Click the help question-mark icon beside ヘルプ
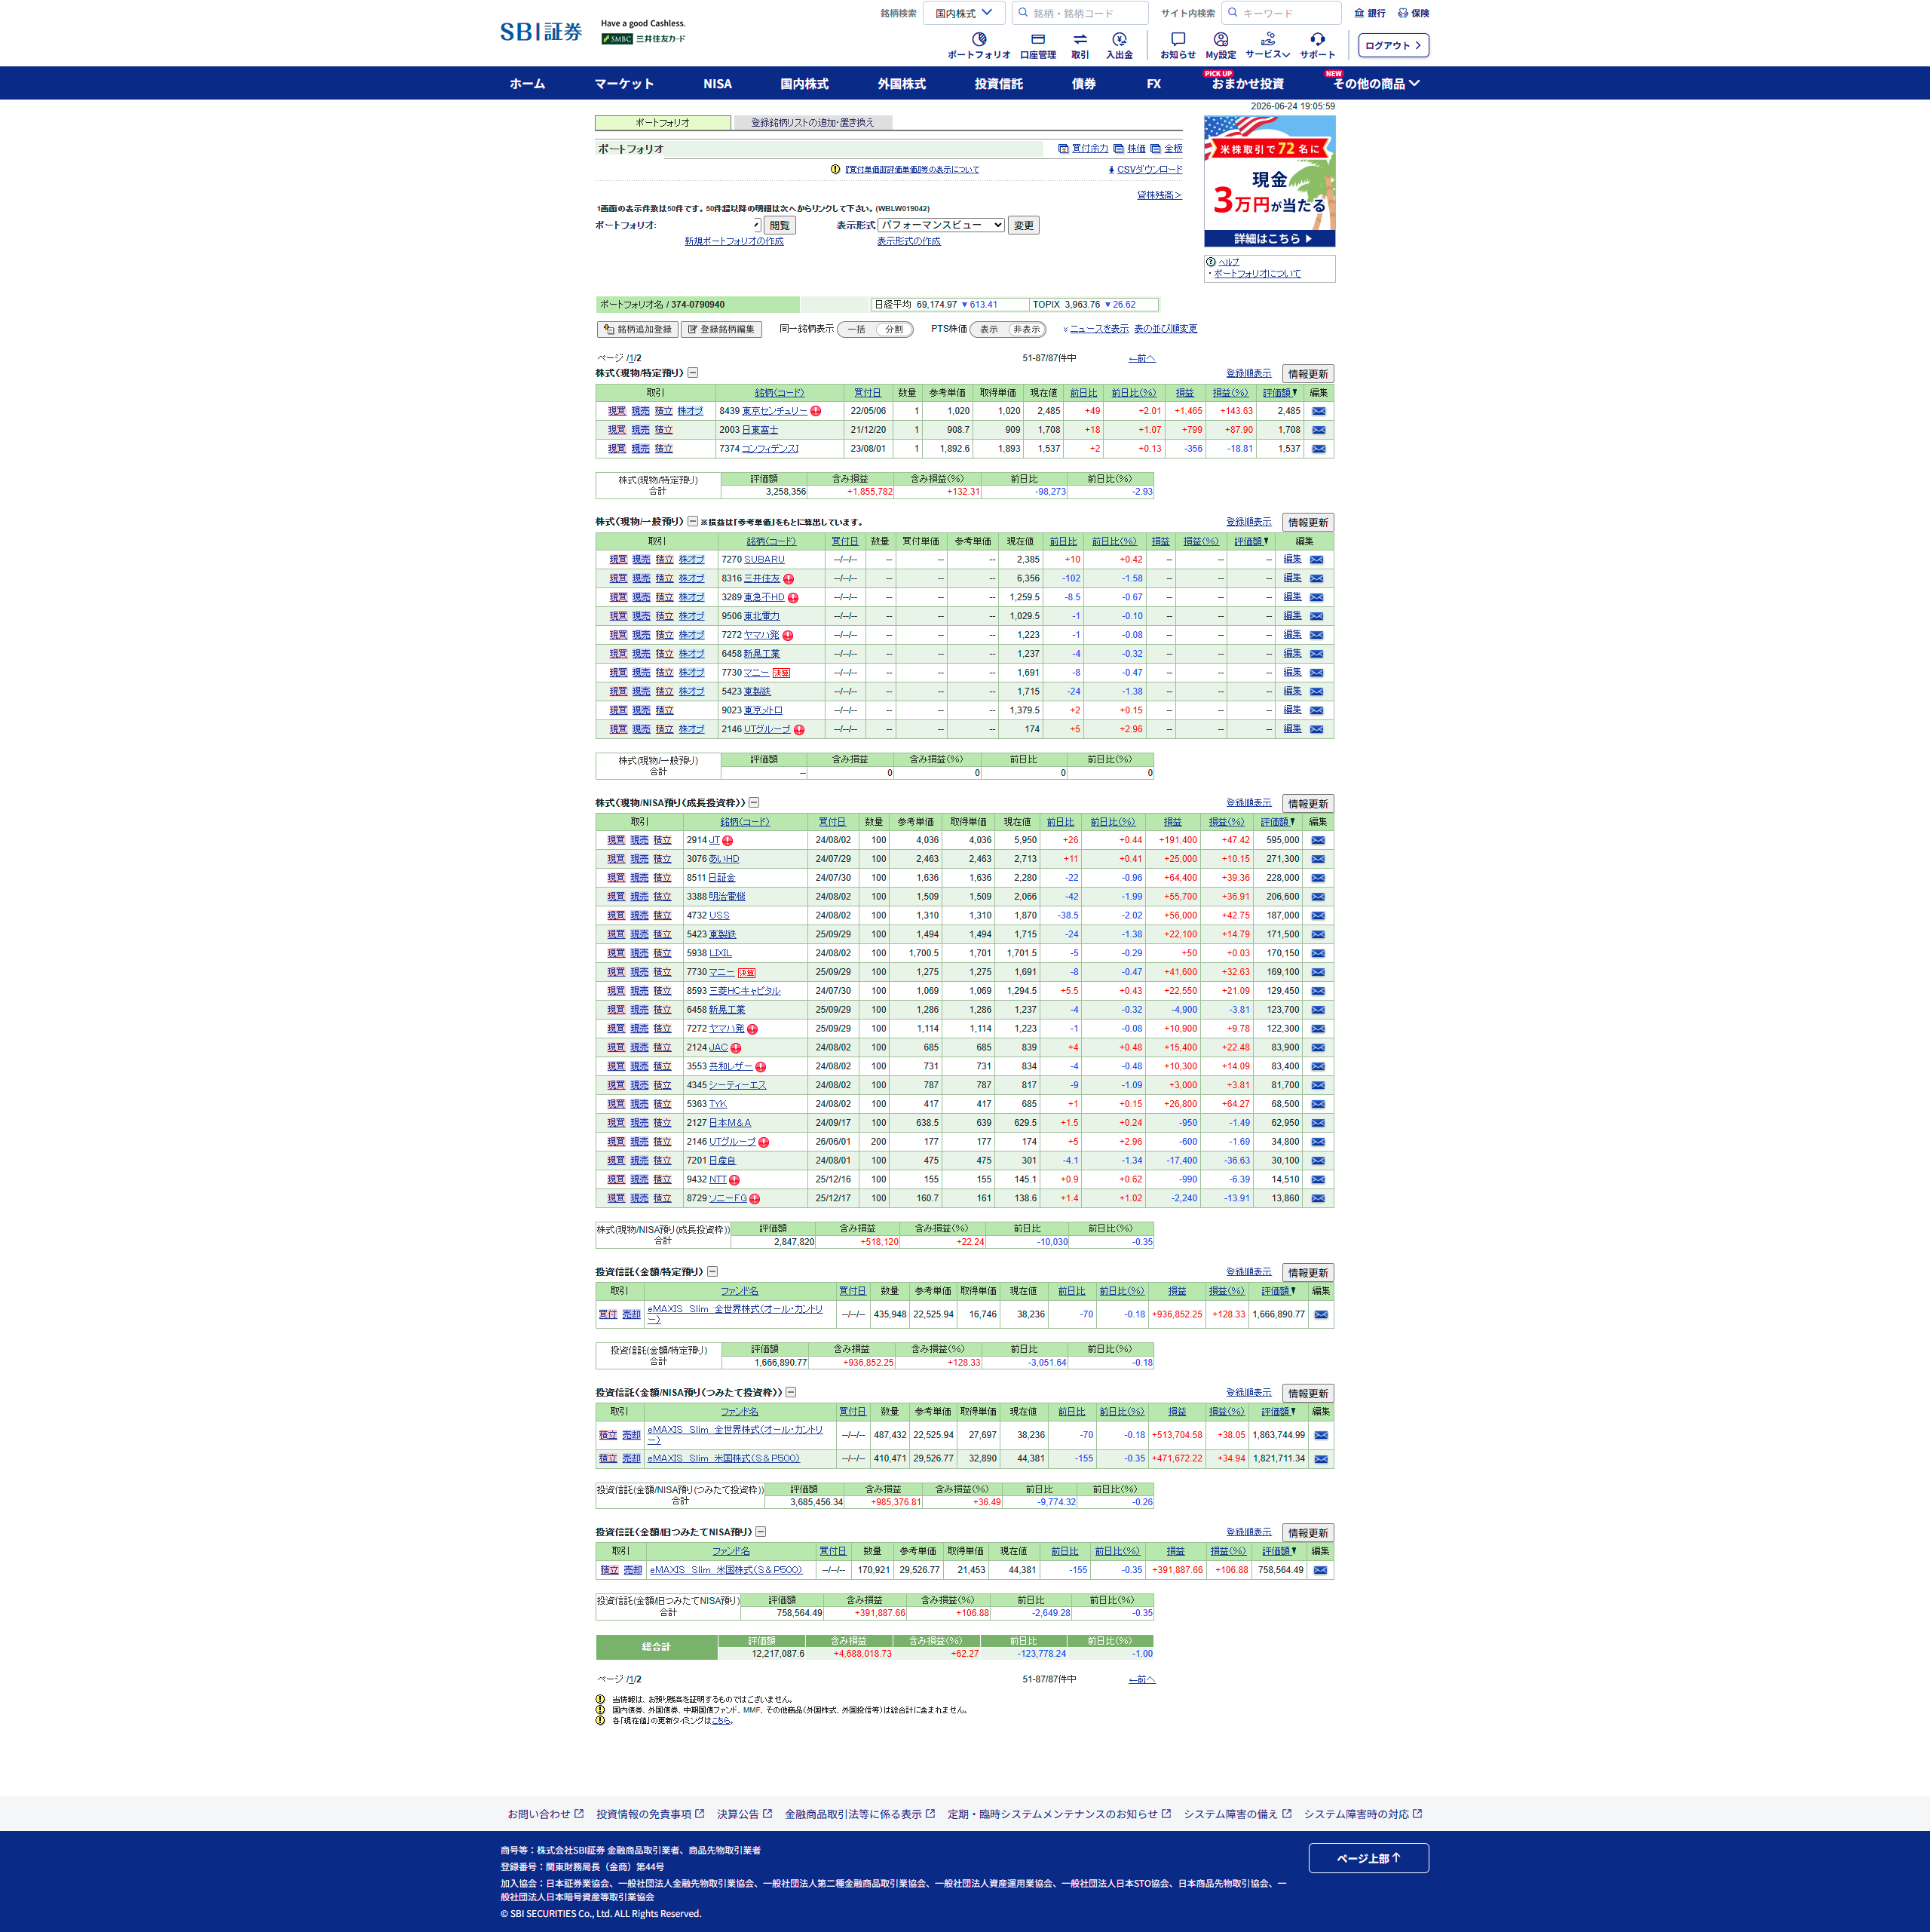Screen dimensions: 1930x1932 coord(1211,262)
